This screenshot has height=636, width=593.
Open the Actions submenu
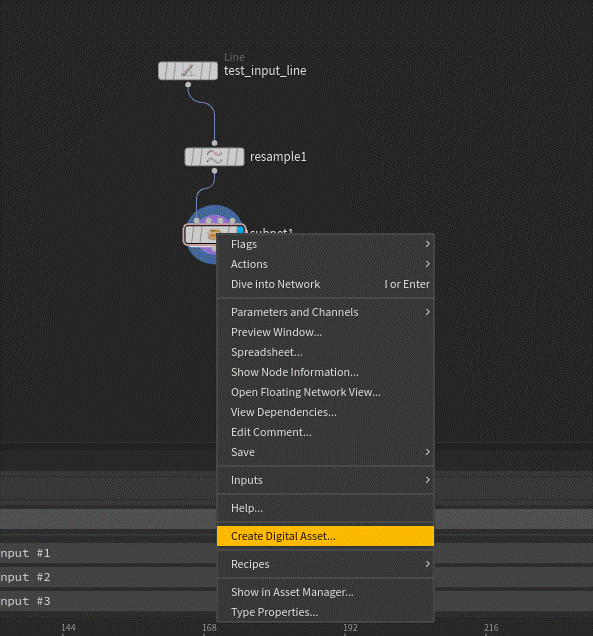point(325,264)
